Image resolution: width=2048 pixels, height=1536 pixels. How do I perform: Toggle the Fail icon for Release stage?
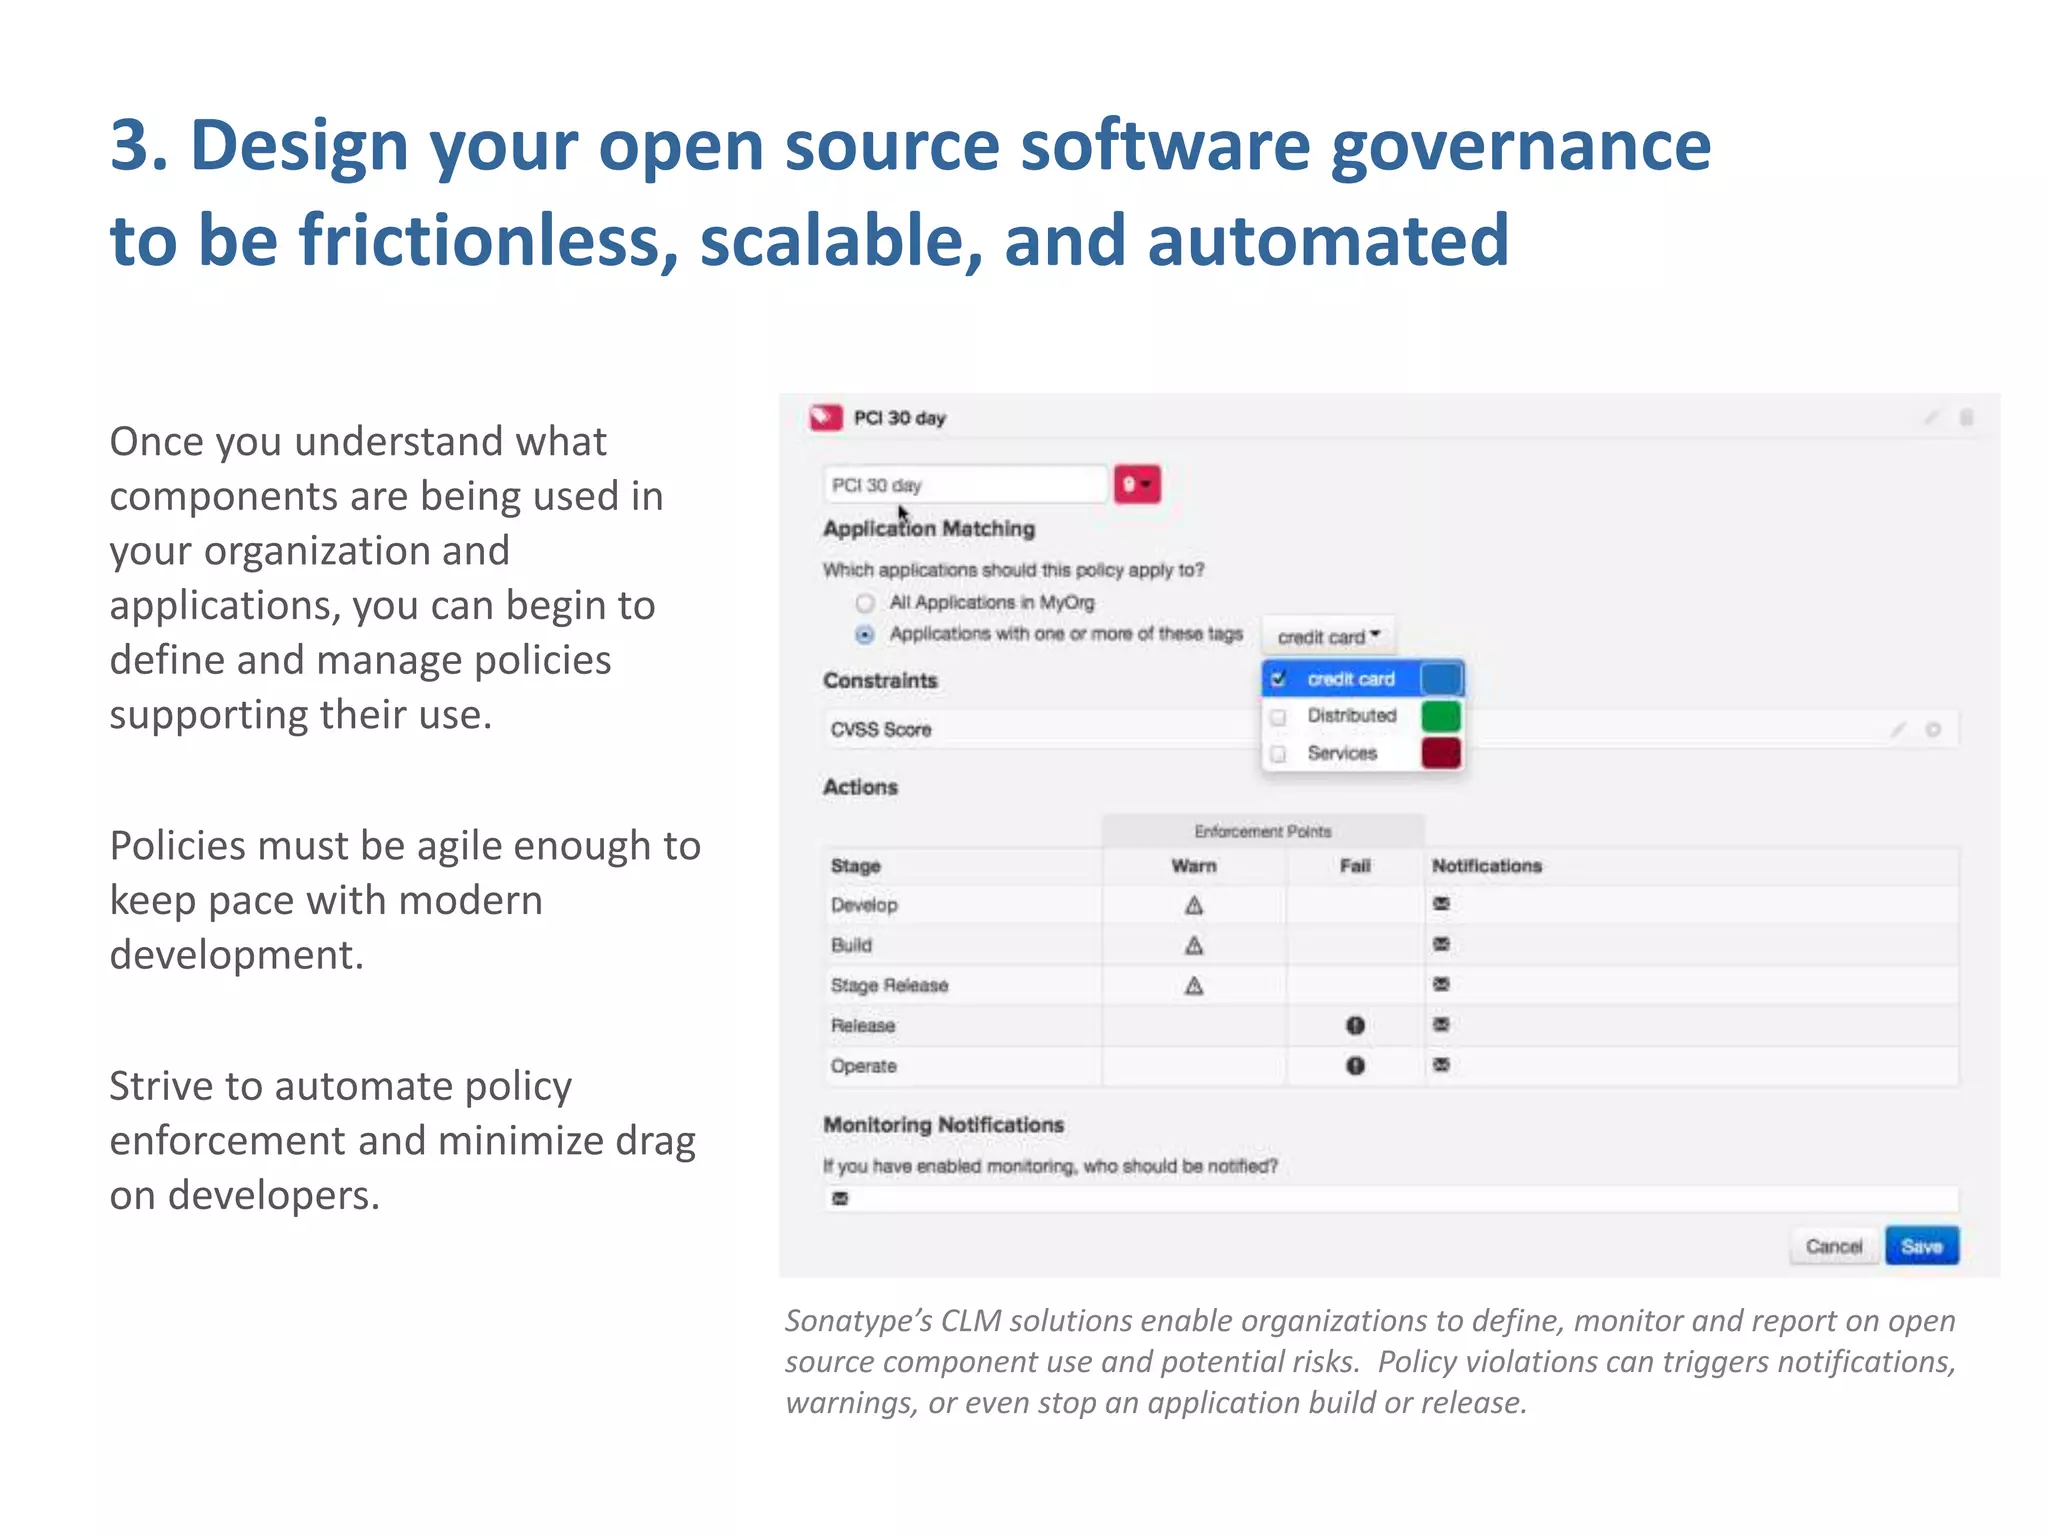click(1355, 1026)
